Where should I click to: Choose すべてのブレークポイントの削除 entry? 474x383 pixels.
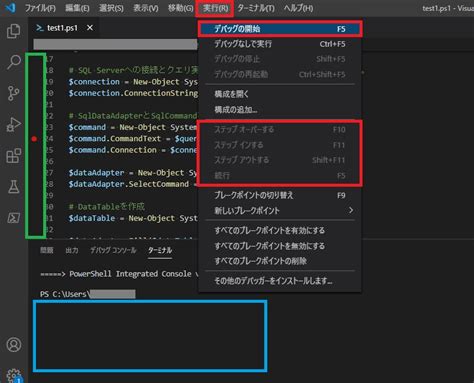click(x=280, y=261)
